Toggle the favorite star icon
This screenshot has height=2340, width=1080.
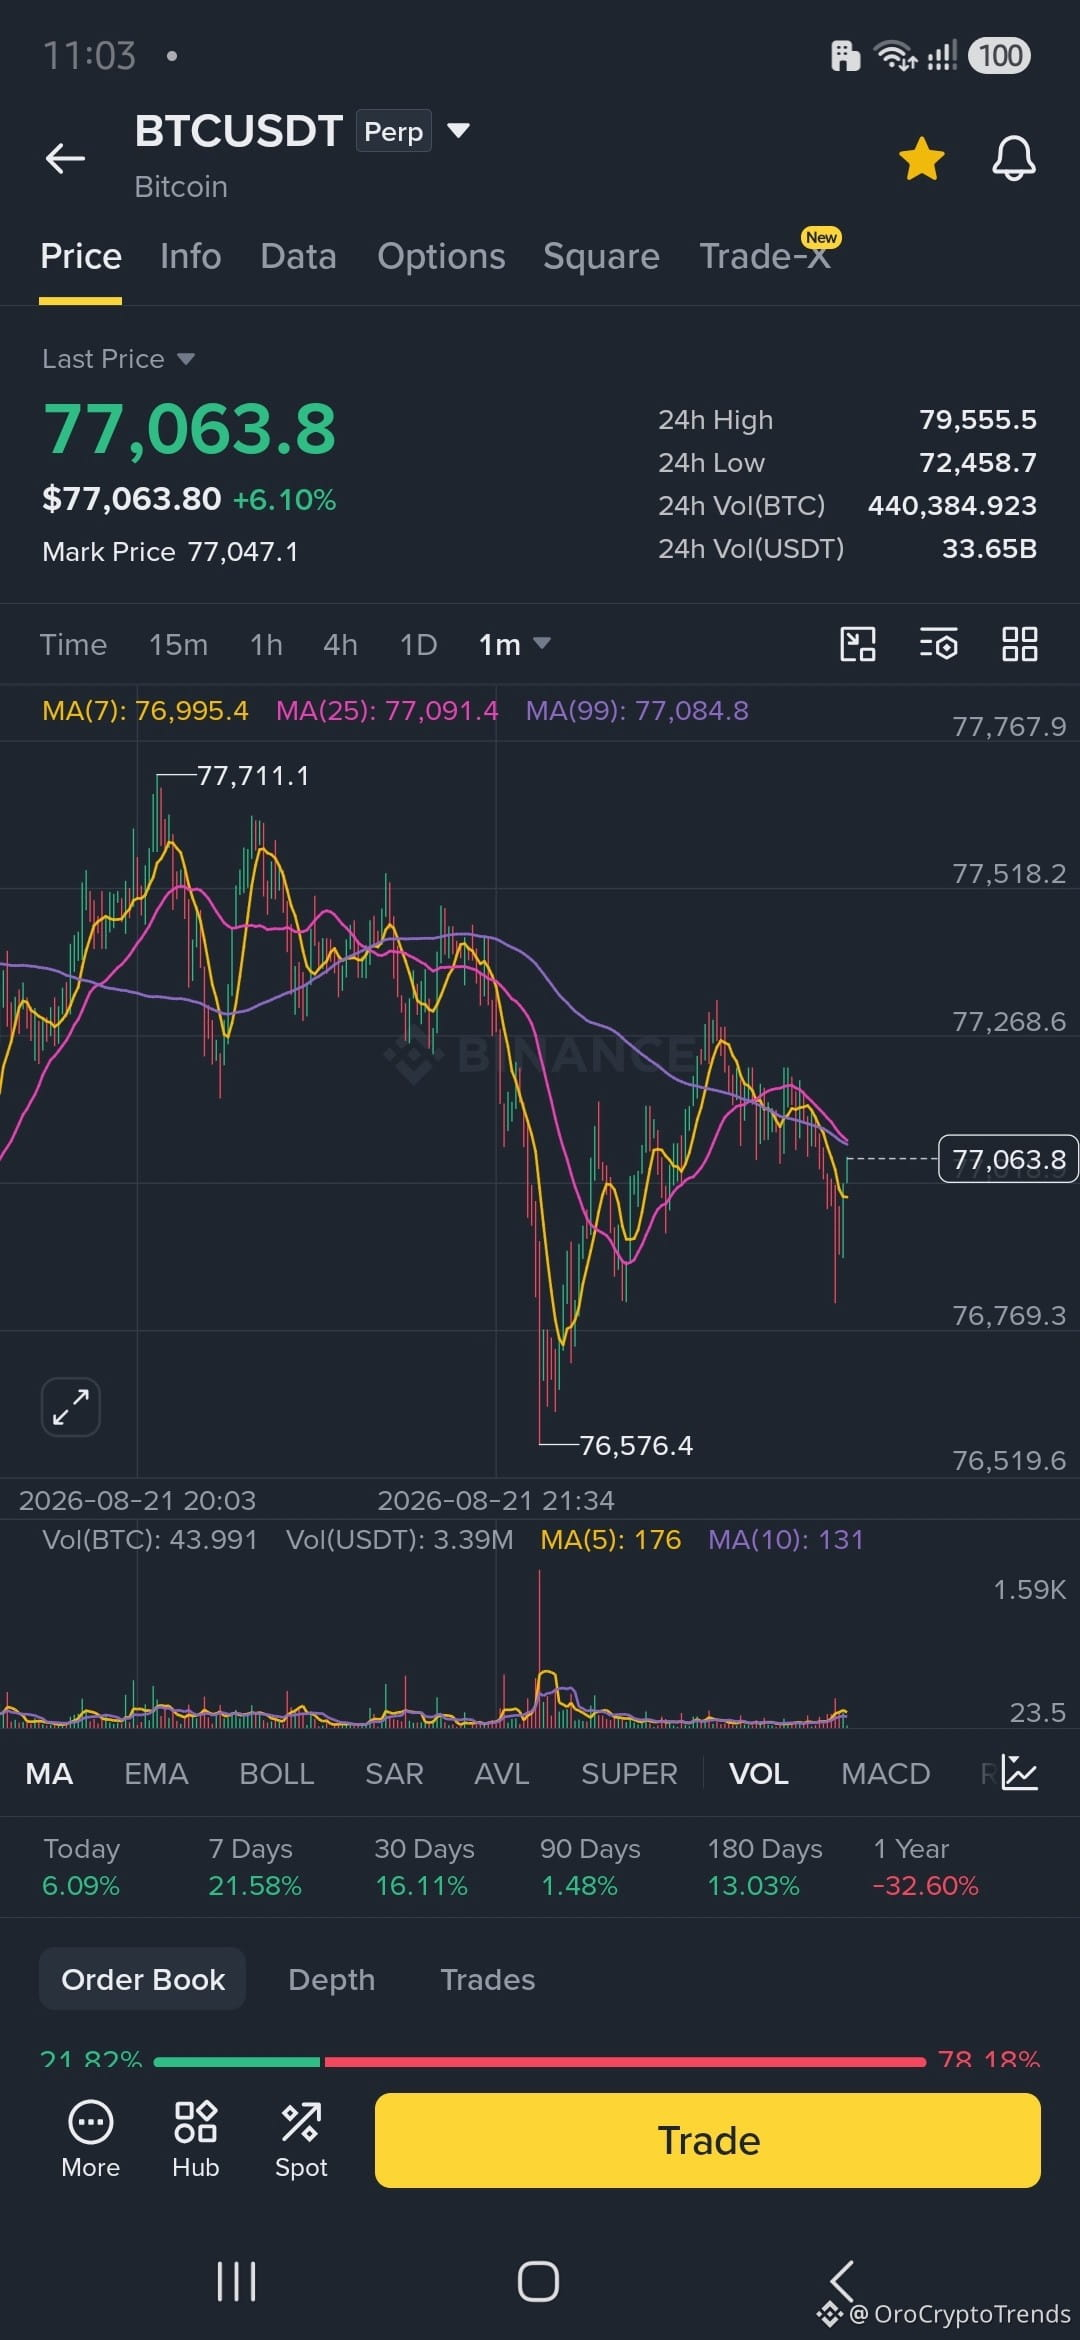(x=921, y=159)
